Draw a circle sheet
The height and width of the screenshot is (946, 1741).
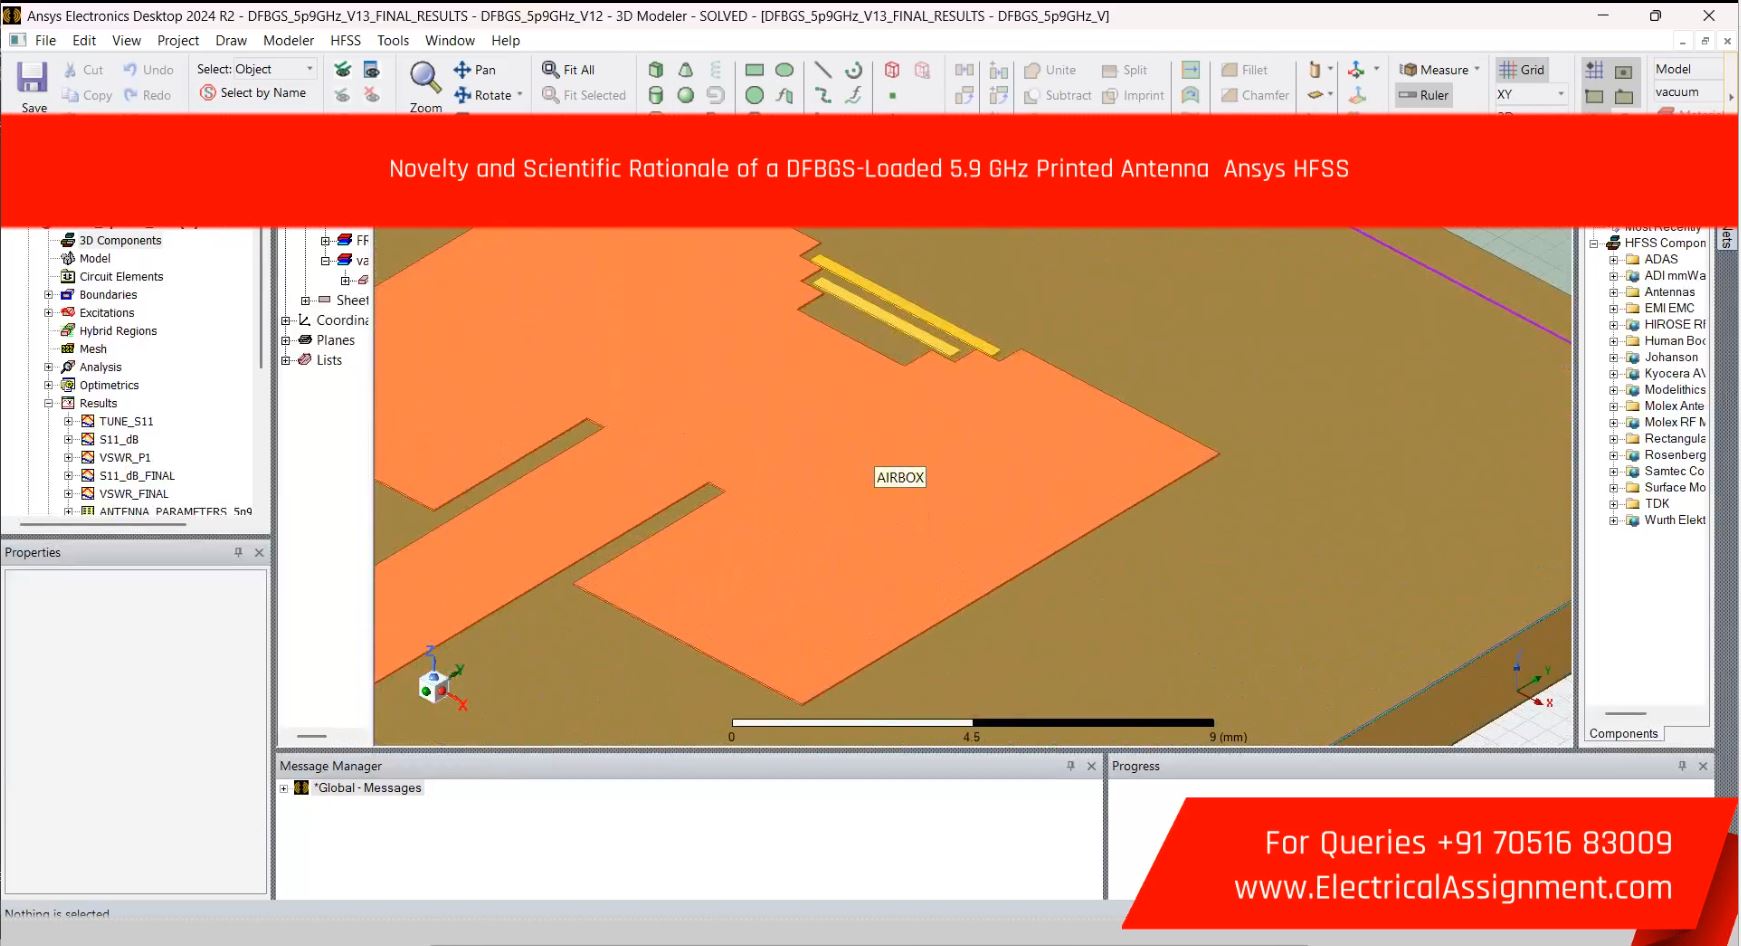[x=755, y=95]
